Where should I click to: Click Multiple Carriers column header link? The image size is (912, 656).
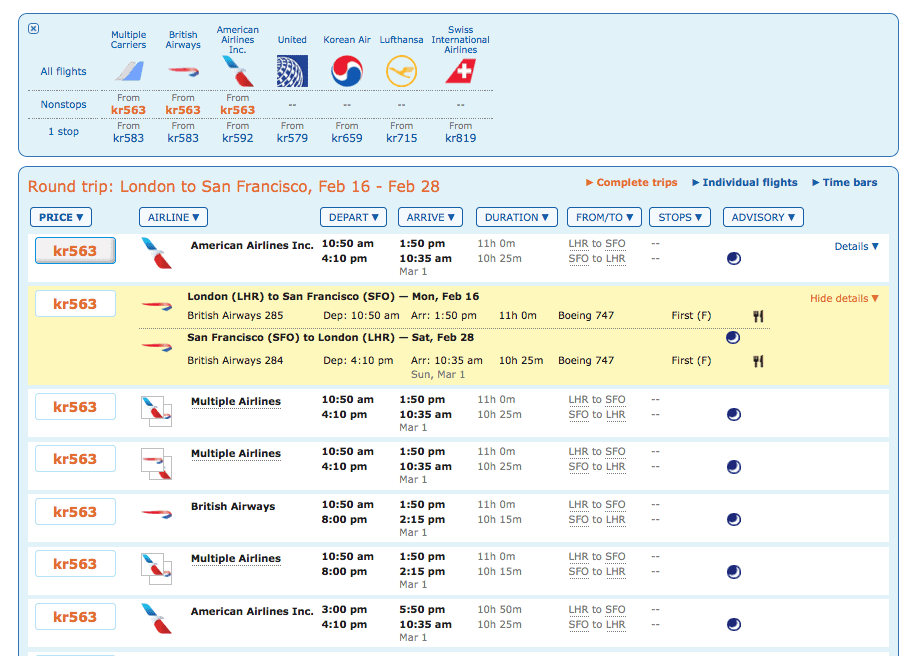pos(129,40)
